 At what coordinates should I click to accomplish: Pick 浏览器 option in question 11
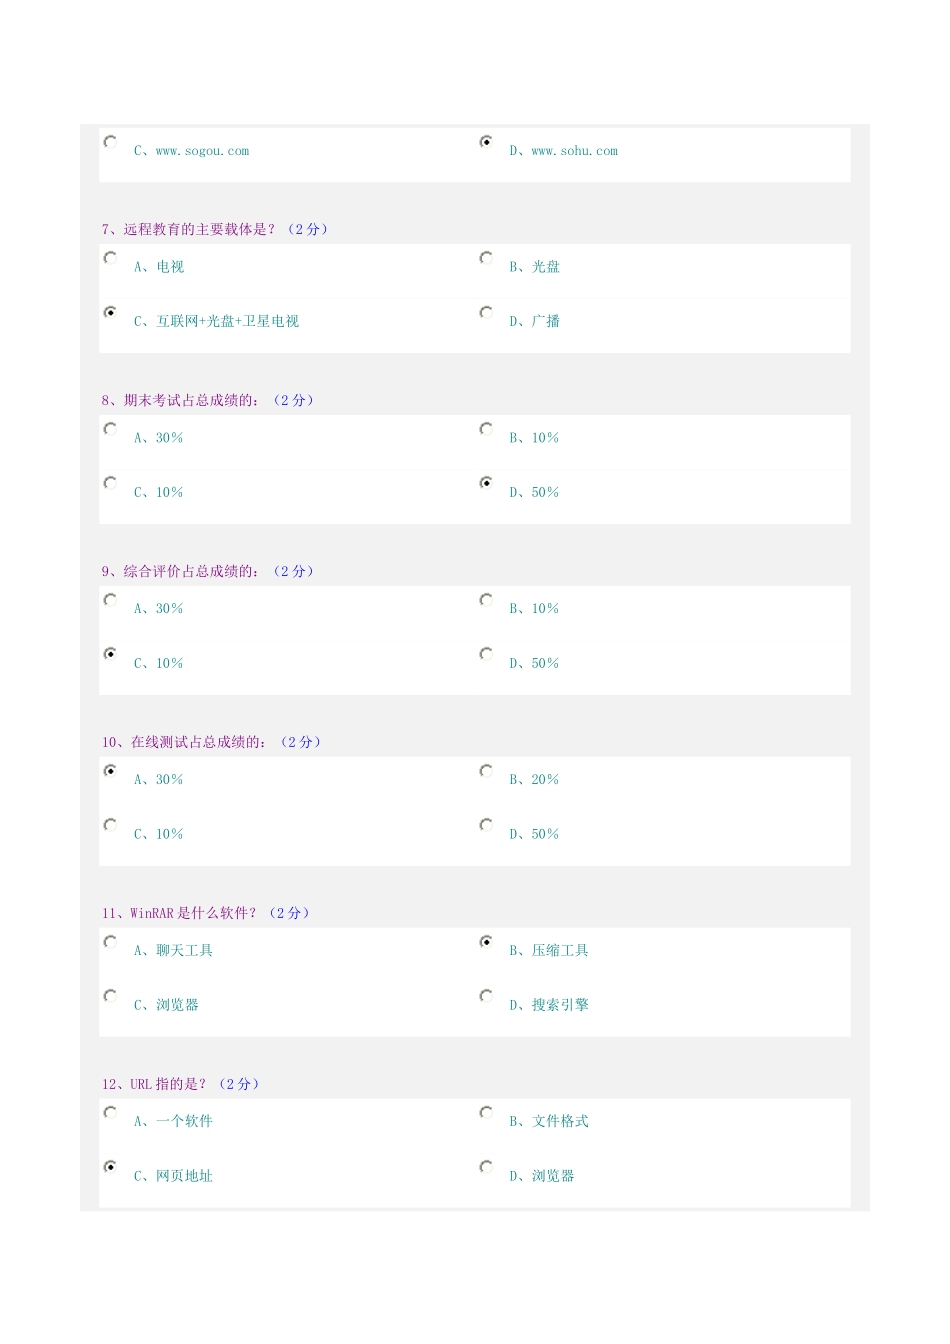point(110,996)
